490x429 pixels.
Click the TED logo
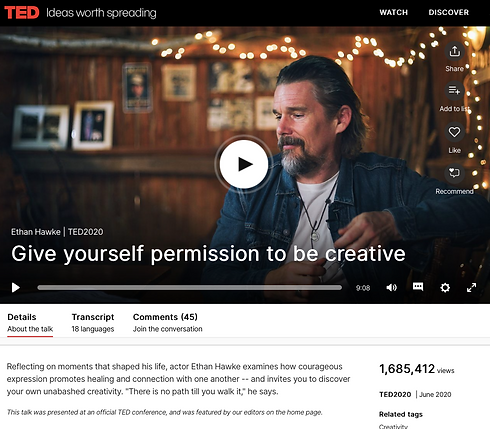point(22,13)
